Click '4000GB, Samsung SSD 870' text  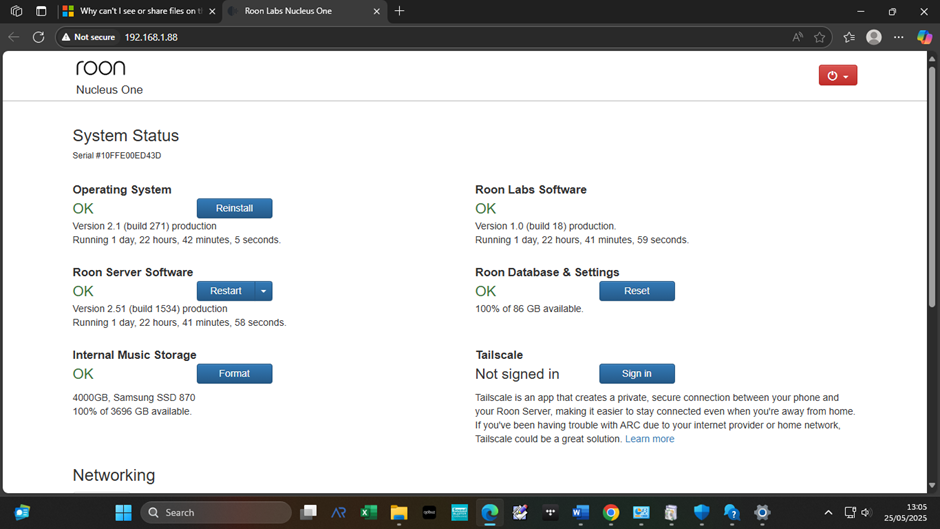[134, 398]
